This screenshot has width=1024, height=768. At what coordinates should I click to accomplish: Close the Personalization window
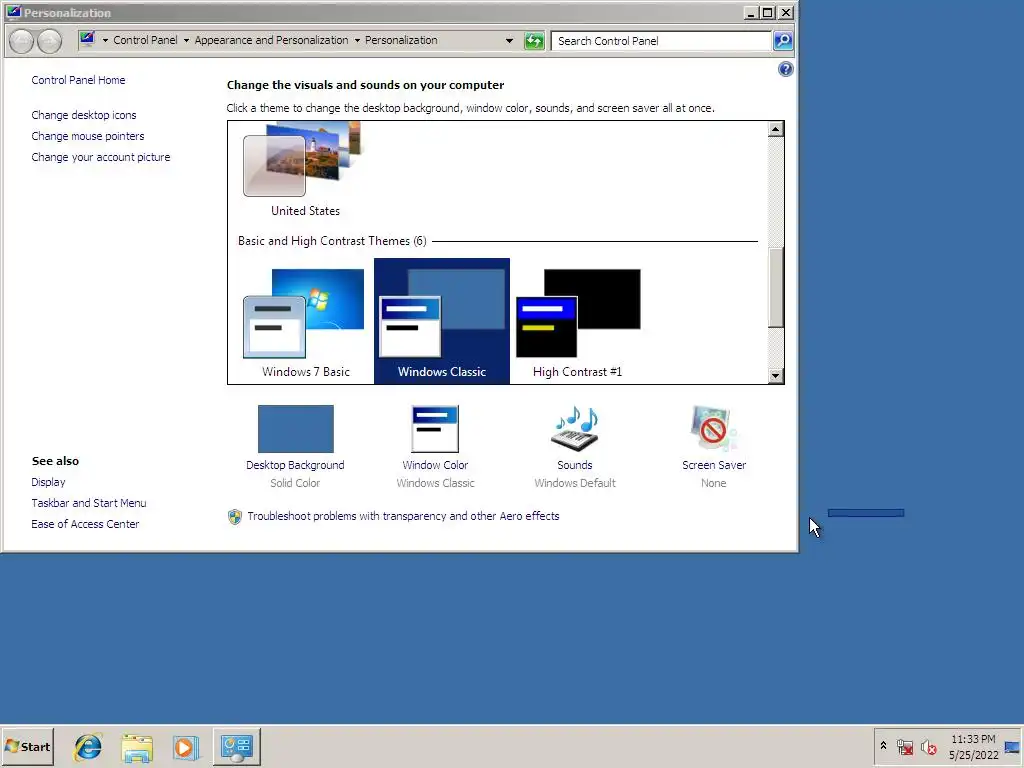click(786, 12)
